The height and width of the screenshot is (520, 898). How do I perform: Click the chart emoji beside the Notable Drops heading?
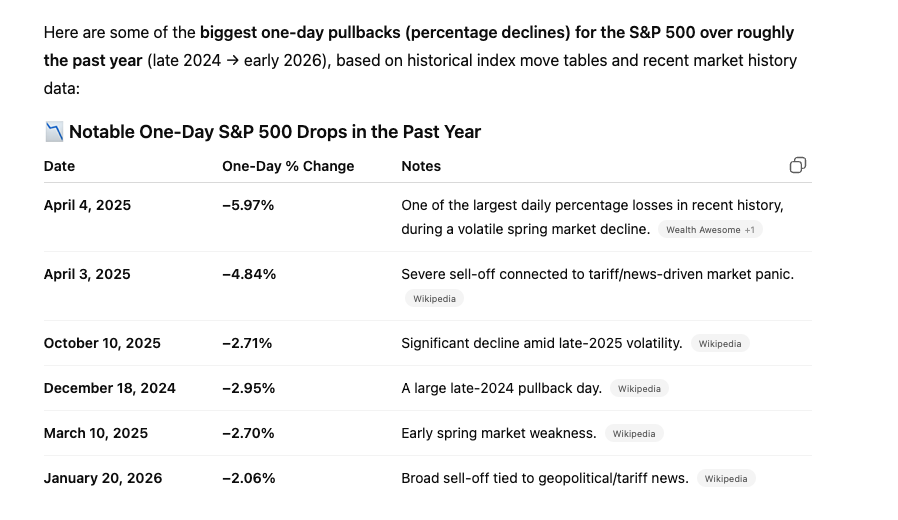[54, 132]
